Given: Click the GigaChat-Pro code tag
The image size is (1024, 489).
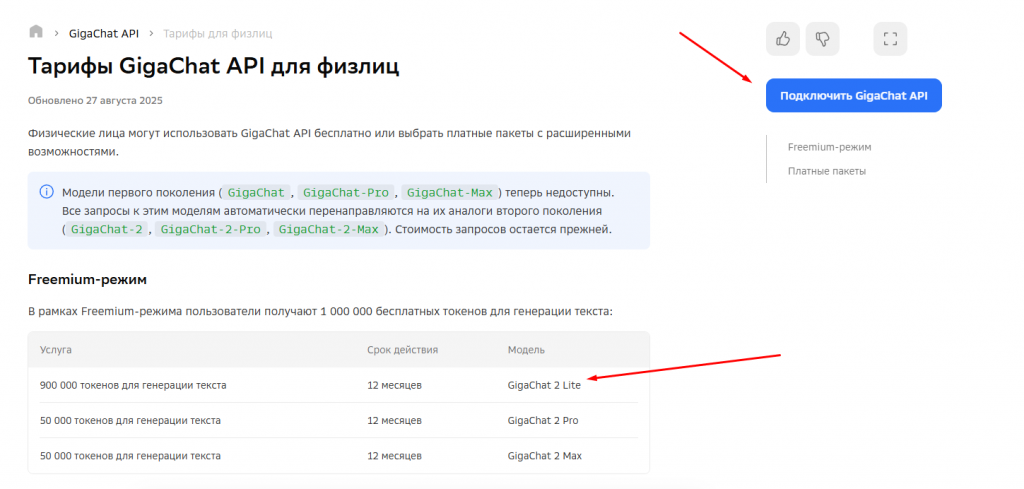Looking at the screenshot, I should click(x=346, y=193).
